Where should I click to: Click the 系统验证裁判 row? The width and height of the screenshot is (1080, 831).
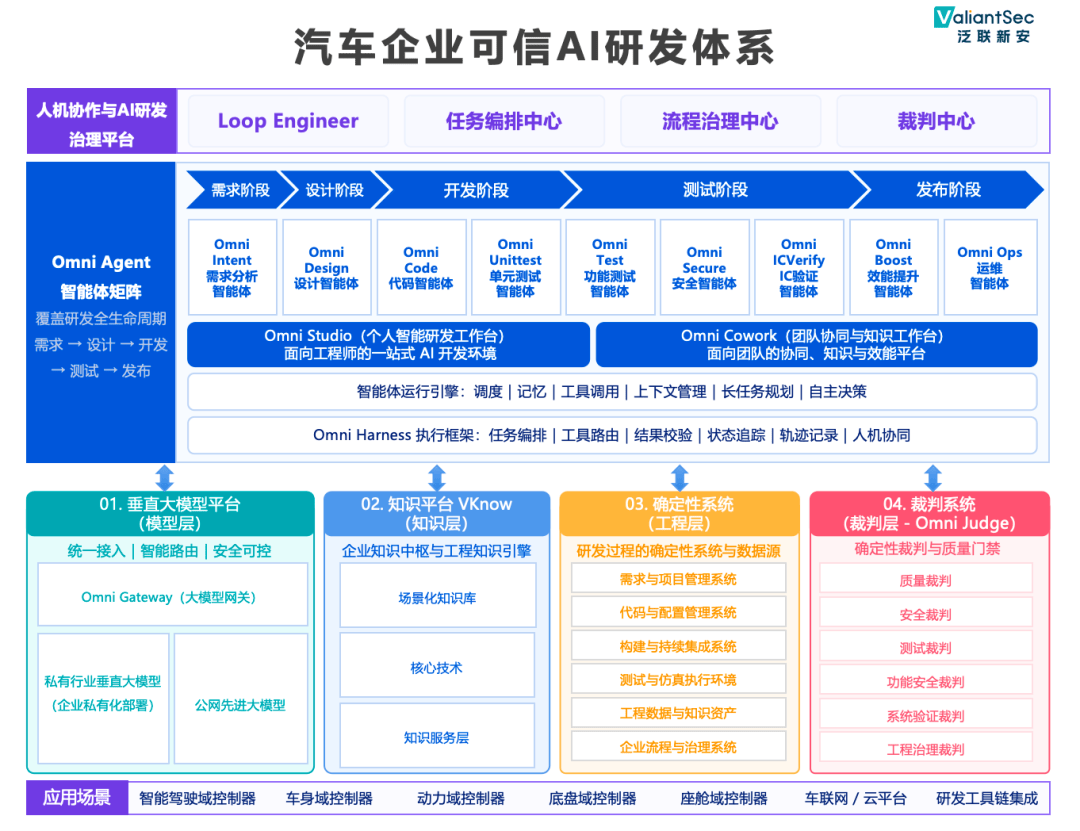pos(926,714)
